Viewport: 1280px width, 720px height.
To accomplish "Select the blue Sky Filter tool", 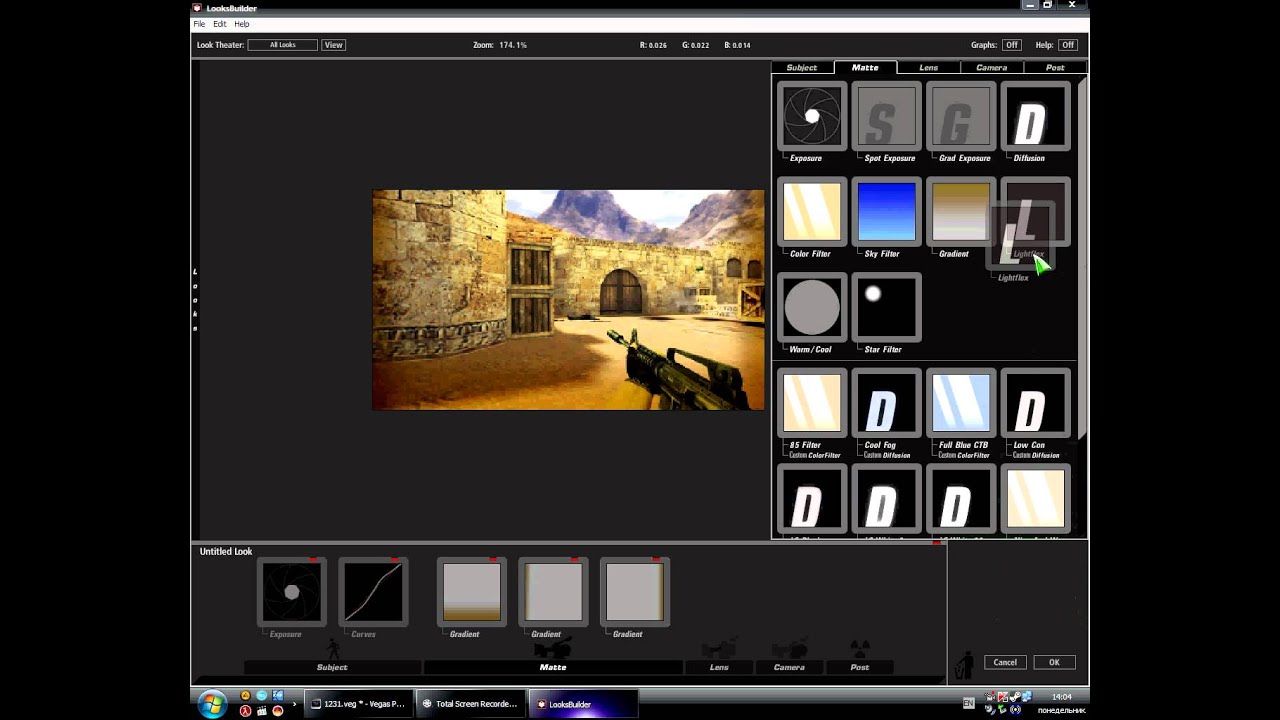I will 886,212.
